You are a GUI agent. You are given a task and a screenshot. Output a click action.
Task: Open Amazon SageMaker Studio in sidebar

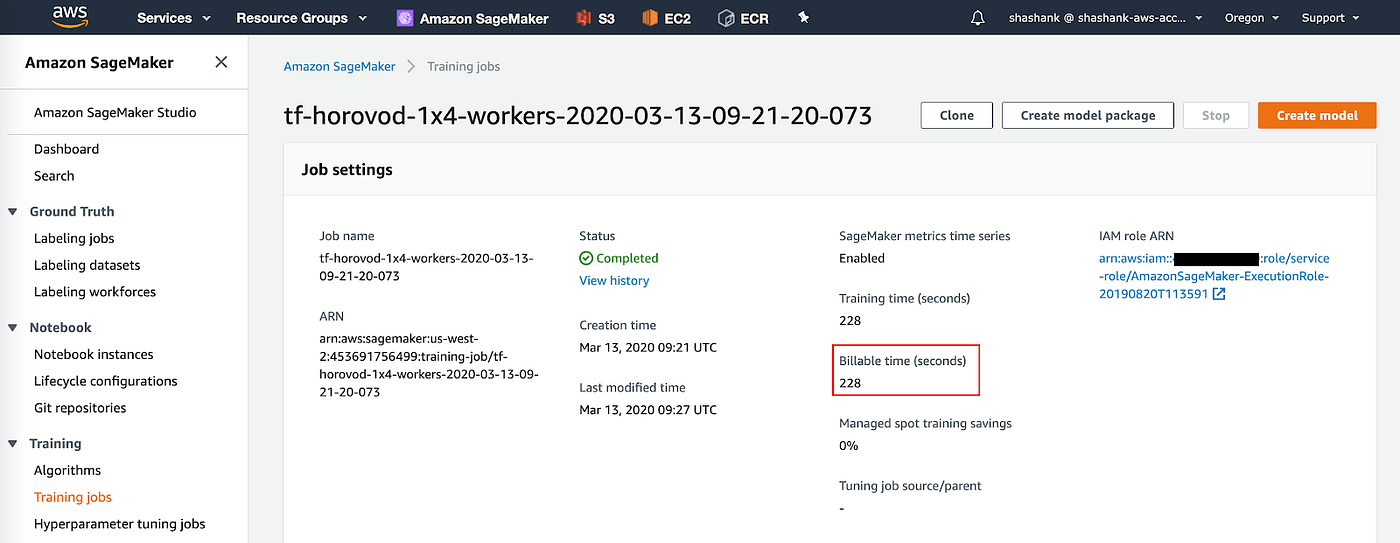tap(115, 113)
